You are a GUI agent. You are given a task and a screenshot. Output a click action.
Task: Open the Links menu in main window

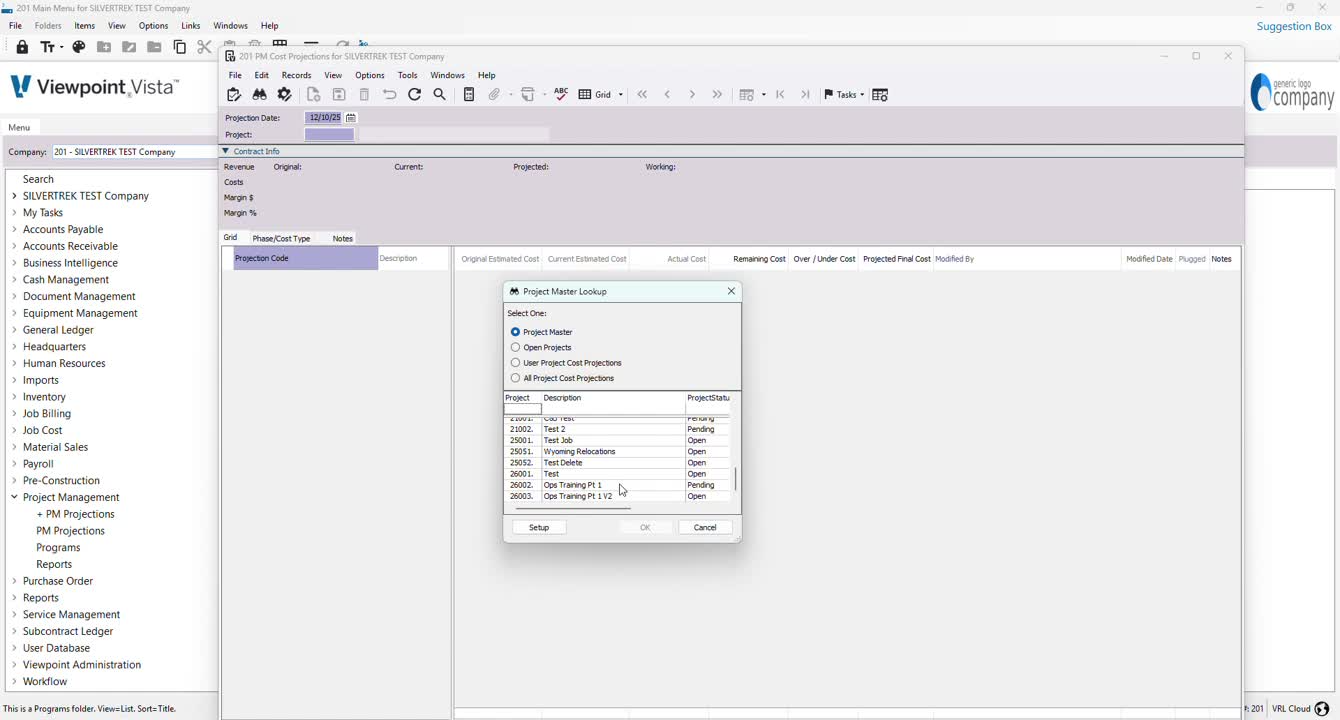[191, 26]
